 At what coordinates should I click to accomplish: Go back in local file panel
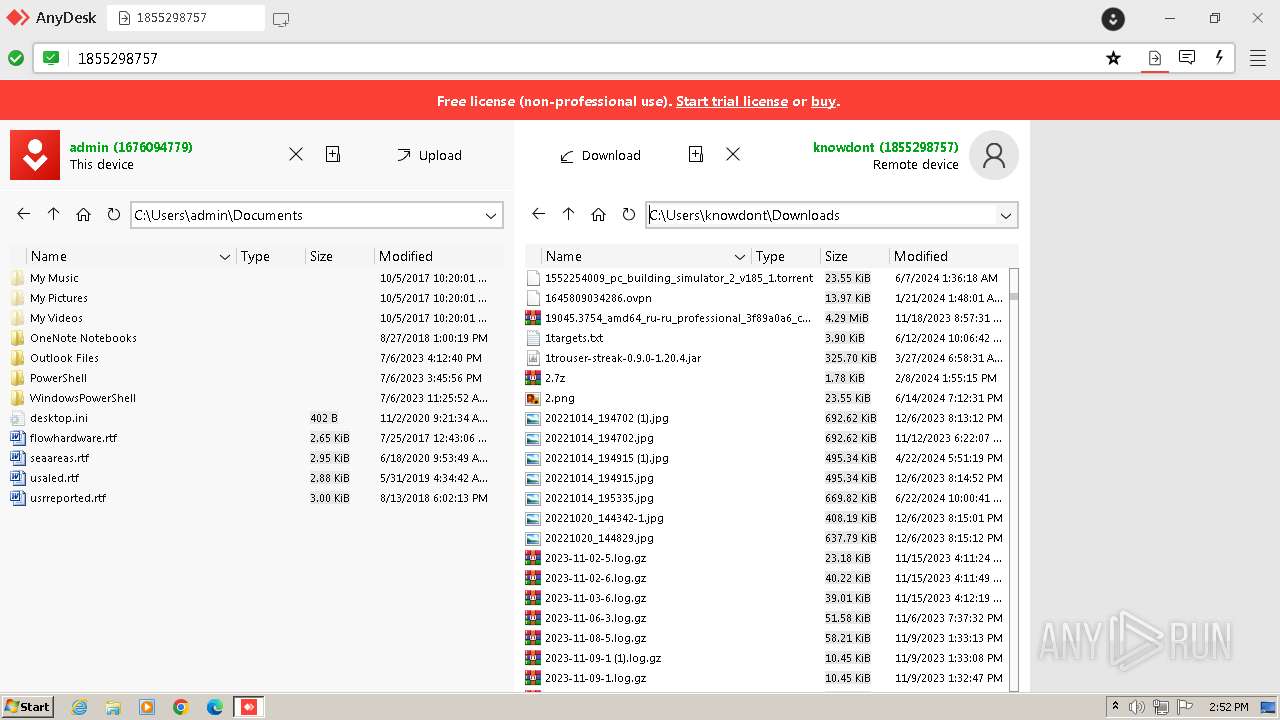[23, 214]
